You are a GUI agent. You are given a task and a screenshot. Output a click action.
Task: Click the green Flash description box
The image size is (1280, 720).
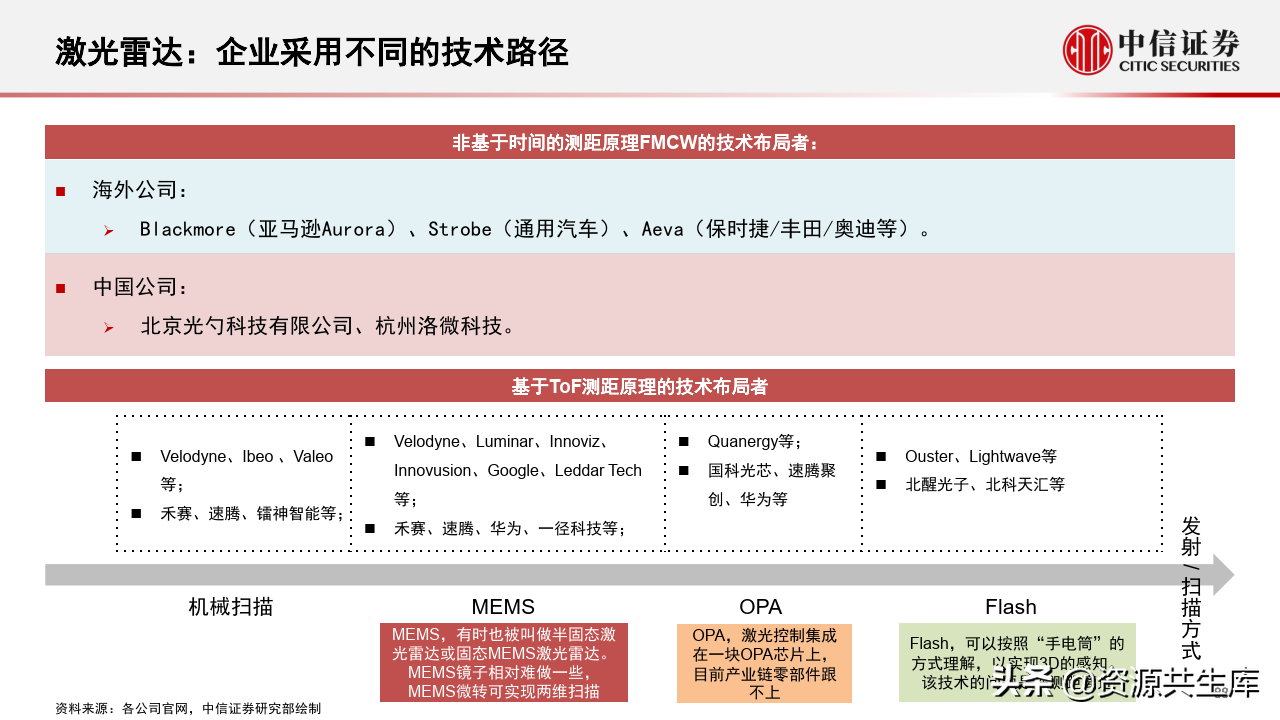pos(1017,662)
